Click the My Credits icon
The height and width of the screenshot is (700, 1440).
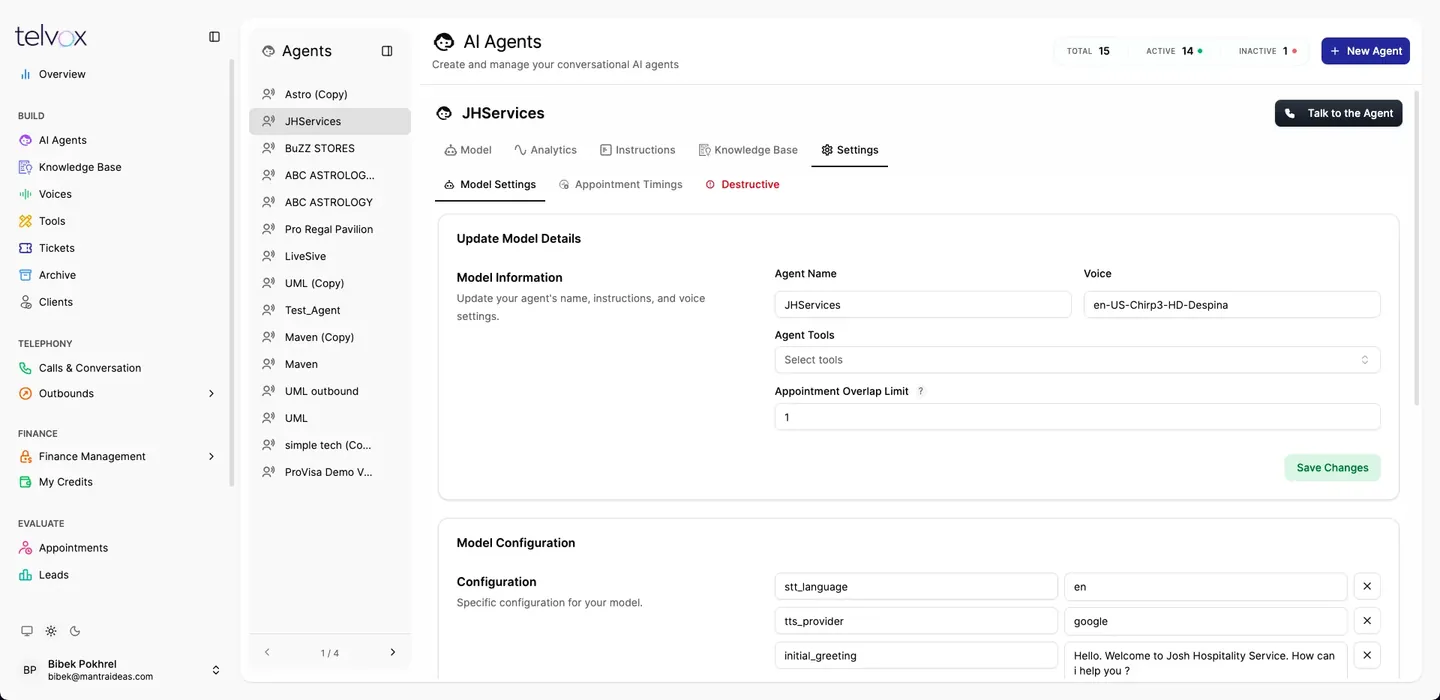pyautogui.click(x=26, y=482)
